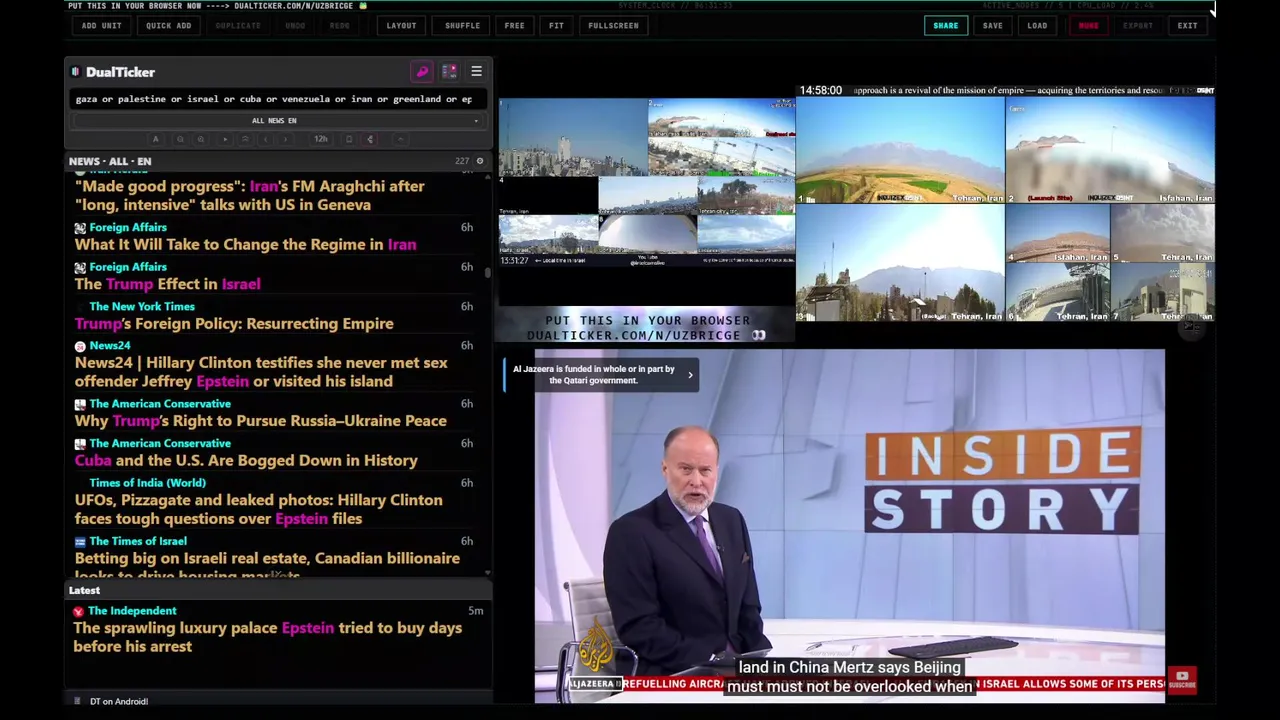Click SHUFFLE in the top toolbar
The width and height of the screenshot is (1280, 720).
click(x=462, y=25)
